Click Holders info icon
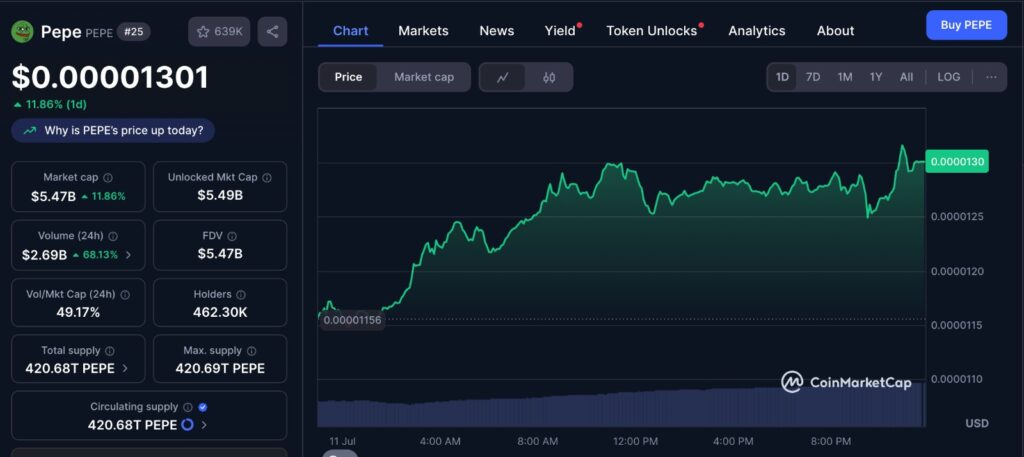The height and width of the screenshot is (457, 1024). pos(241,294)
